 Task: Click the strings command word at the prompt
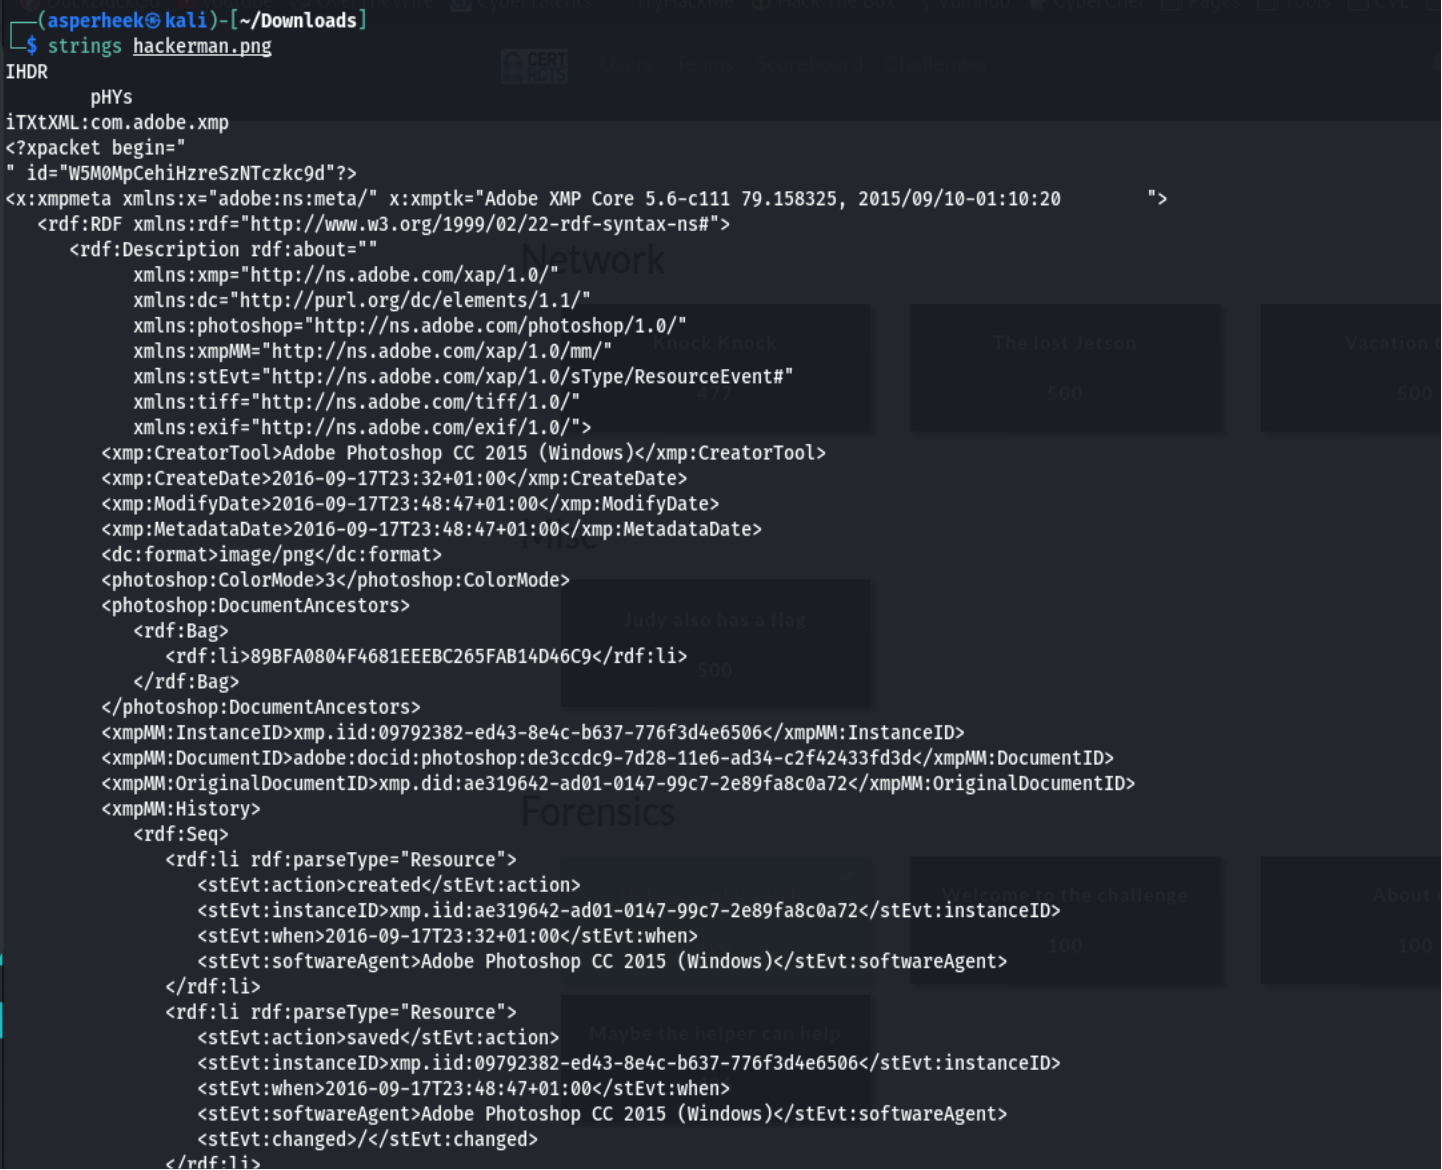click(85, 46)
